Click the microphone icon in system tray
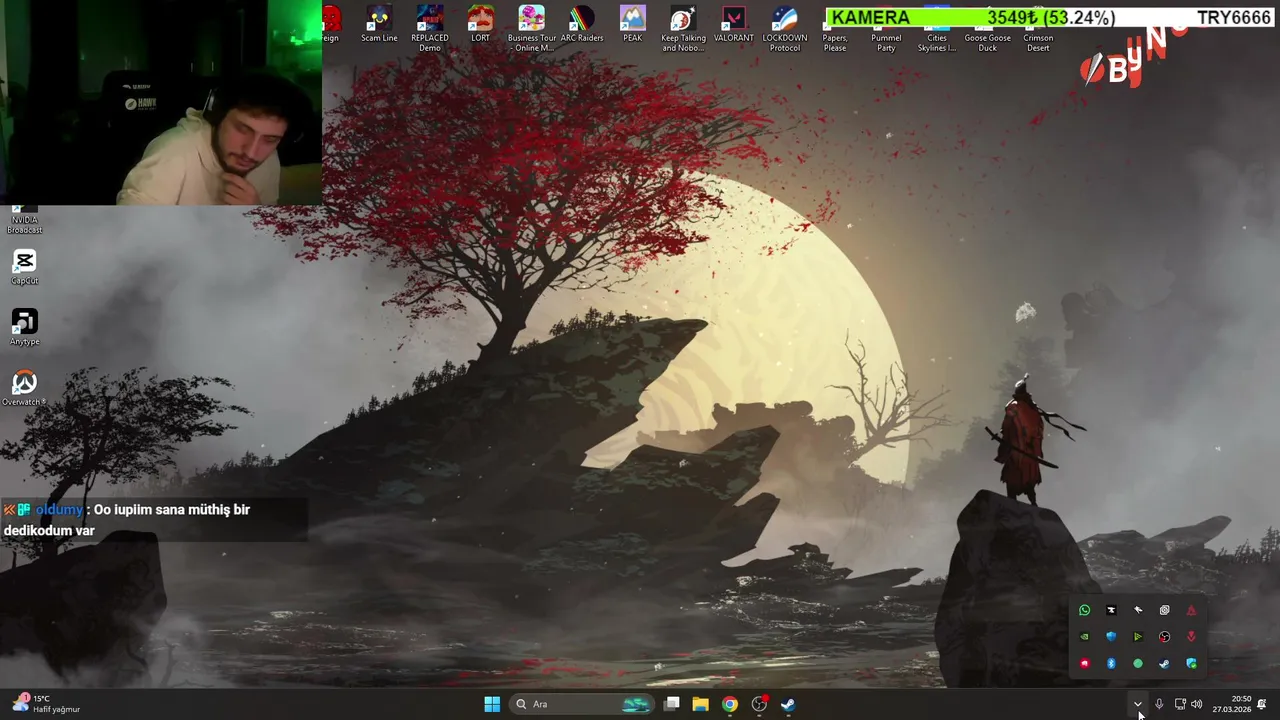Image resolution: width=1280 pixels, height=720 pixels. click(x=1159, y=704)
